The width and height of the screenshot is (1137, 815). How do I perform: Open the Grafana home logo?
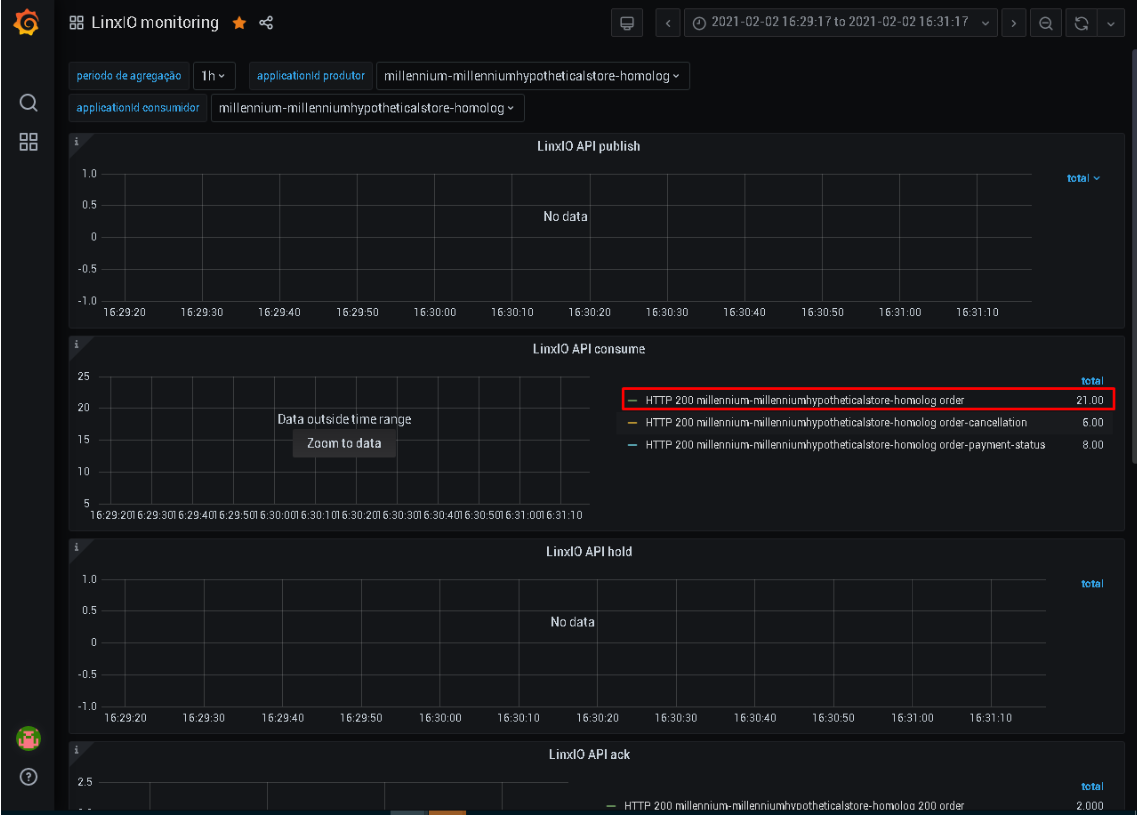coord(27,22)
